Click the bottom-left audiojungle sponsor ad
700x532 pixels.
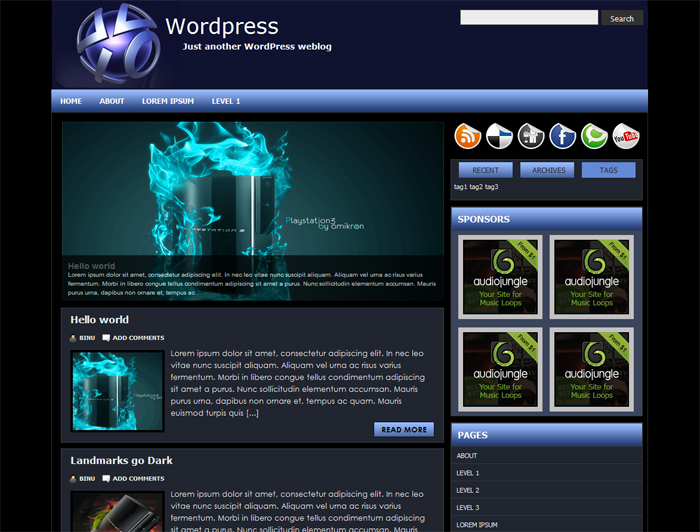tap(500, 369)
